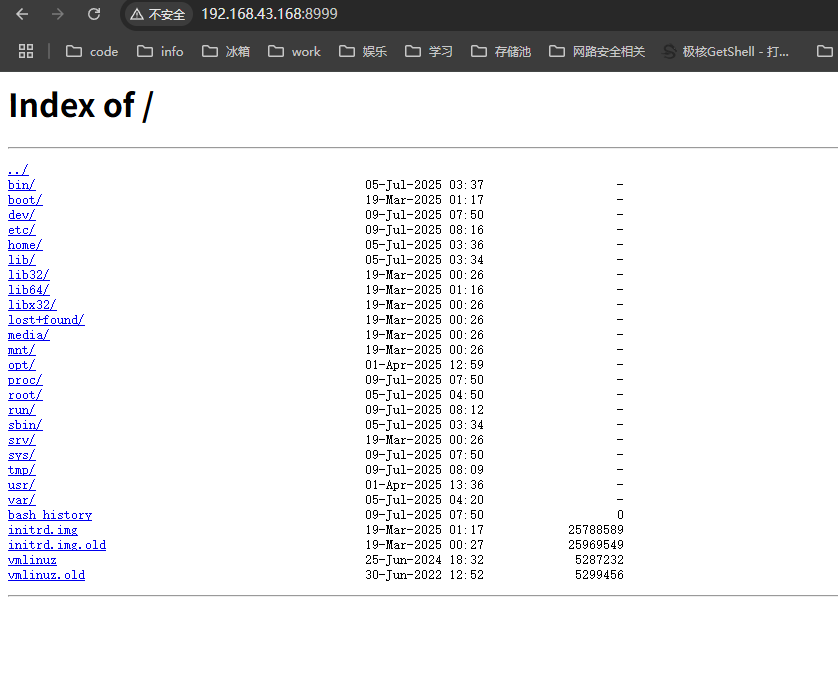
Task: Open the bash_history file link
Action: pos(50,515)
